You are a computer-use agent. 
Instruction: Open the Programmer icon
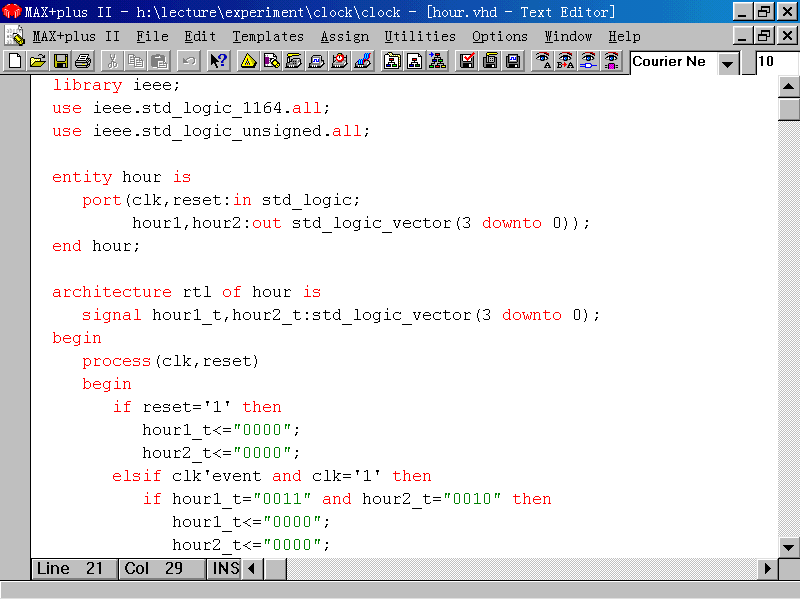coord(363,61)
